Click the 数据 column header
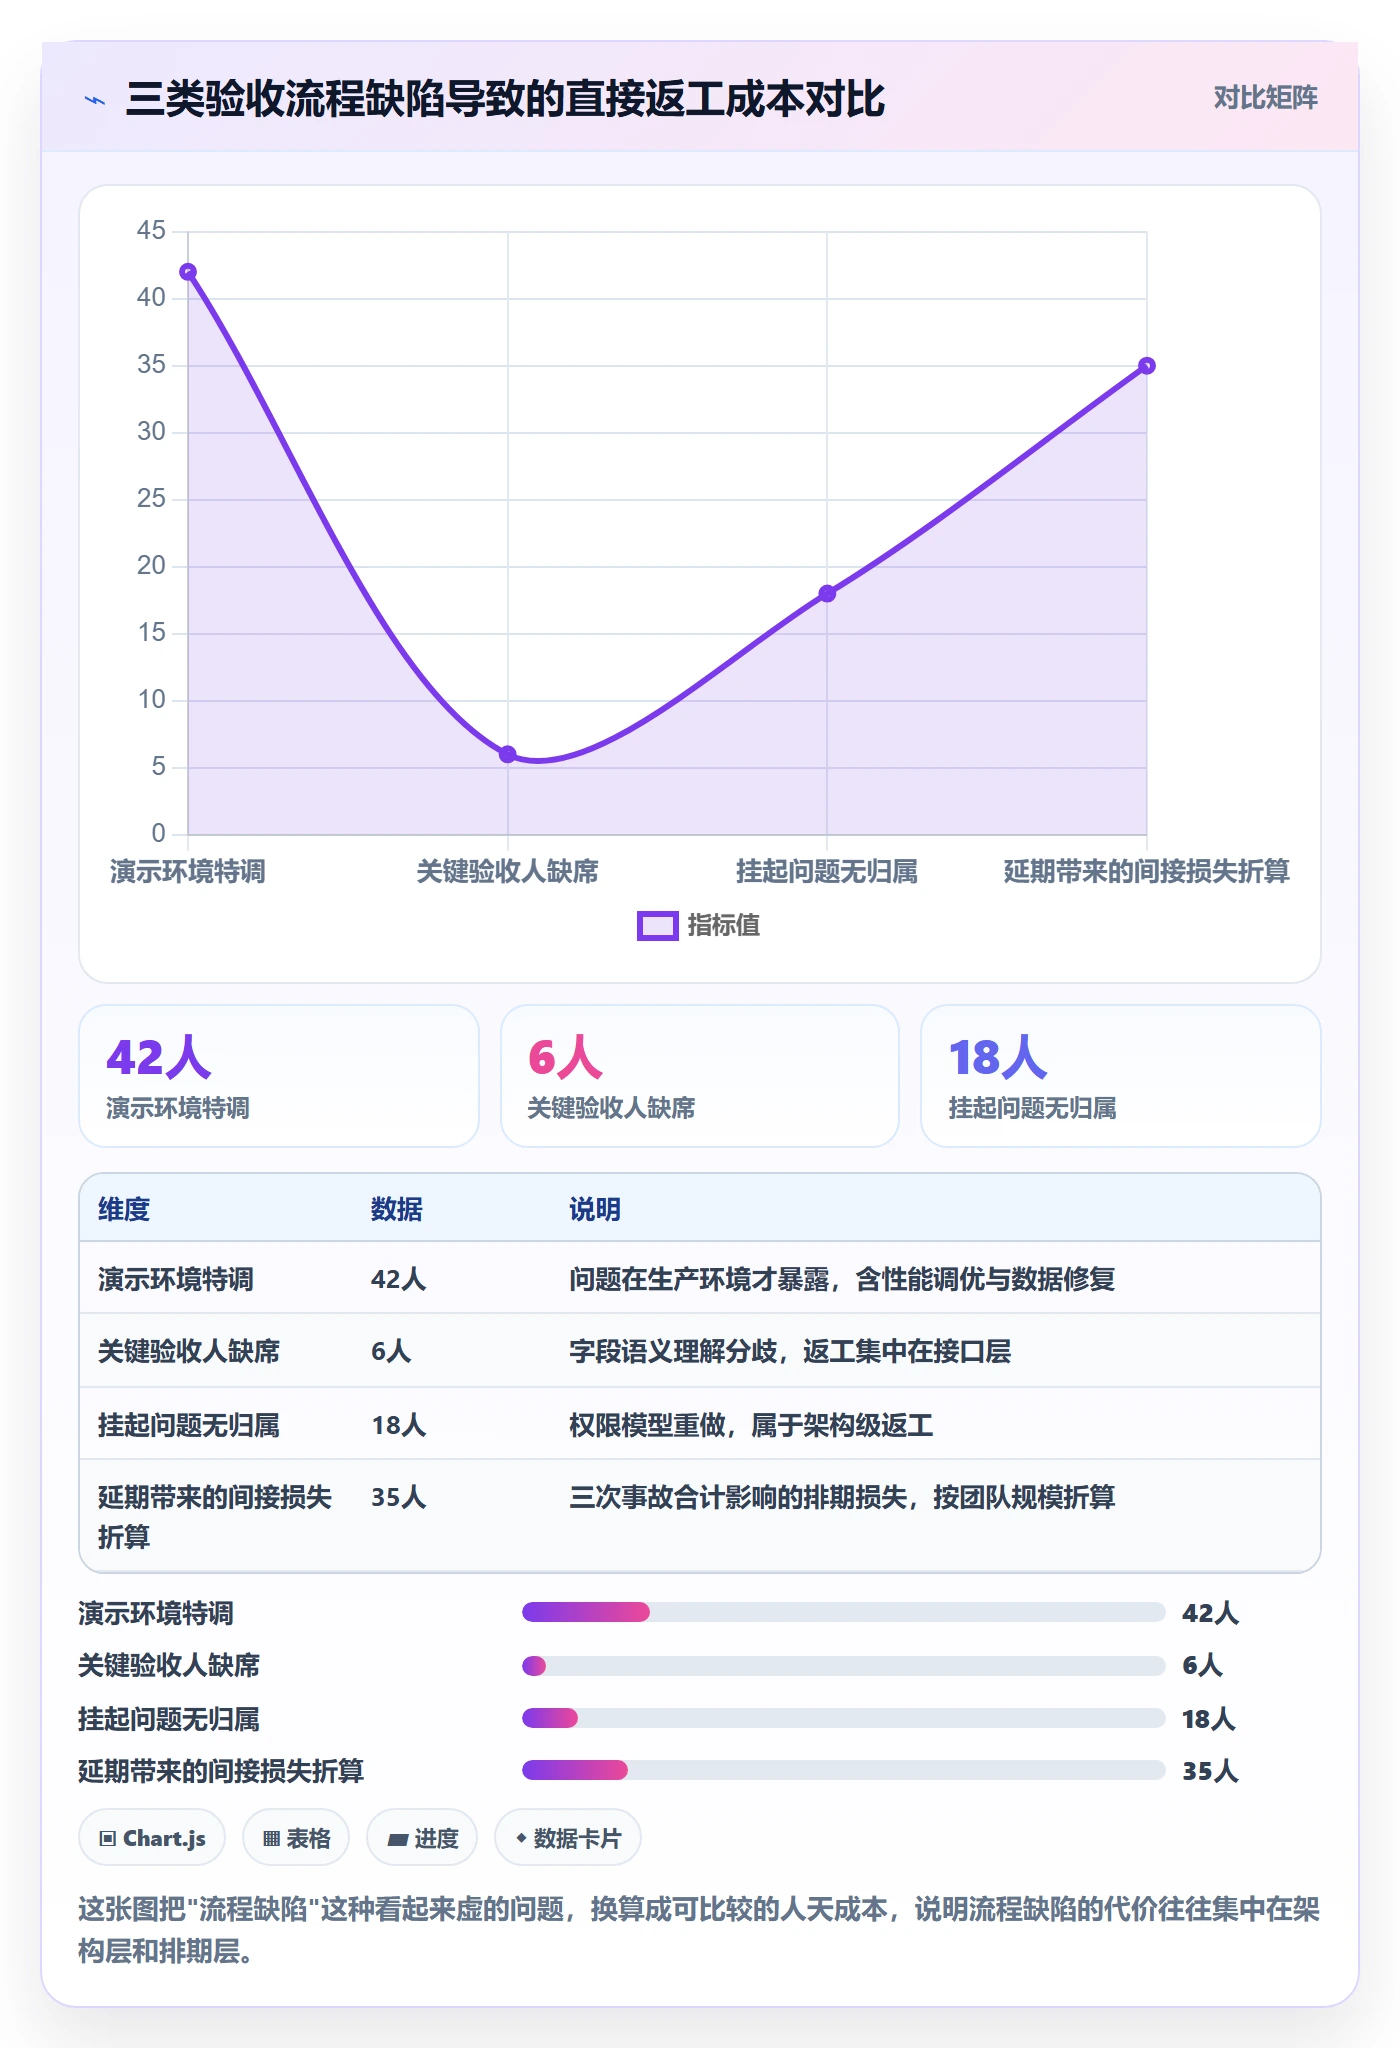1400x2048 pixels. click(397, 1210)
